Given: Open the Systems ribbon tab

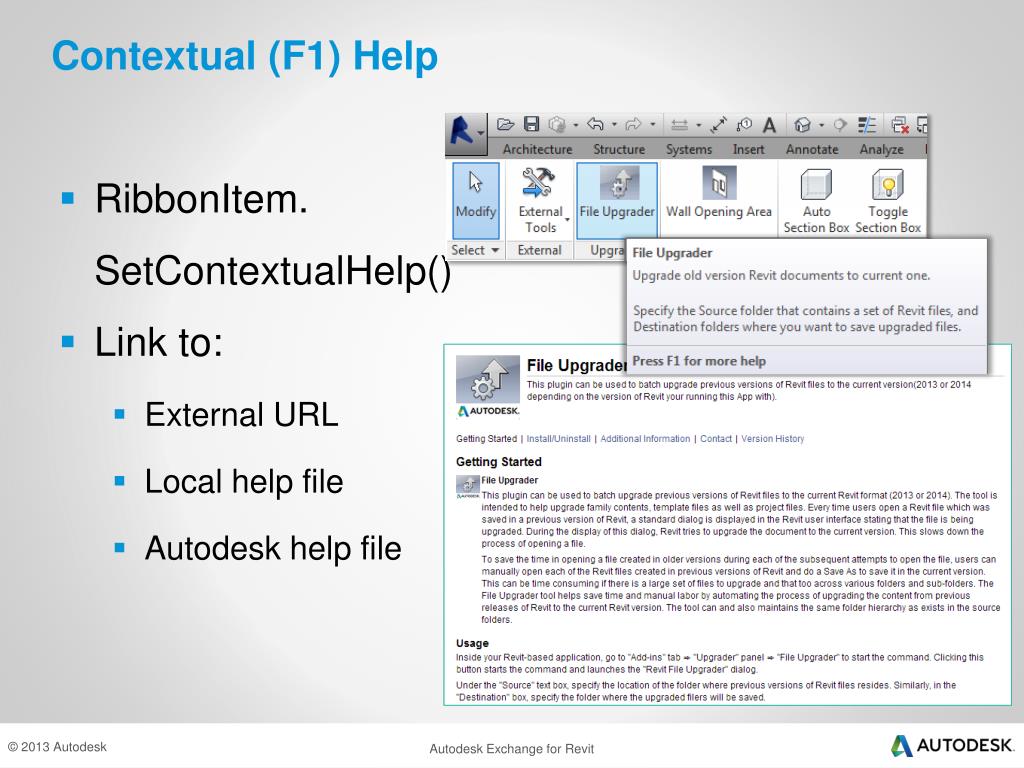Looking at the screenshot, I should pyautogui.click(x=689, y=150).
